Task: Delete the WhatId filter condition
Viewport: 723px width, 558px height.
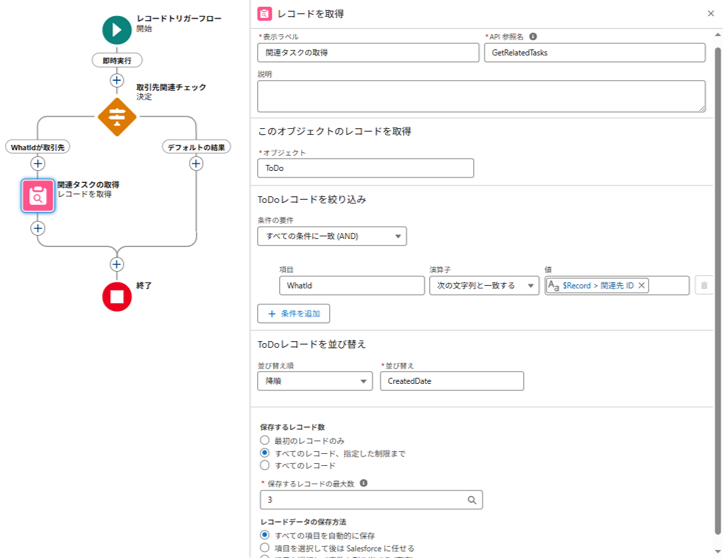Action: pos(704,285)
